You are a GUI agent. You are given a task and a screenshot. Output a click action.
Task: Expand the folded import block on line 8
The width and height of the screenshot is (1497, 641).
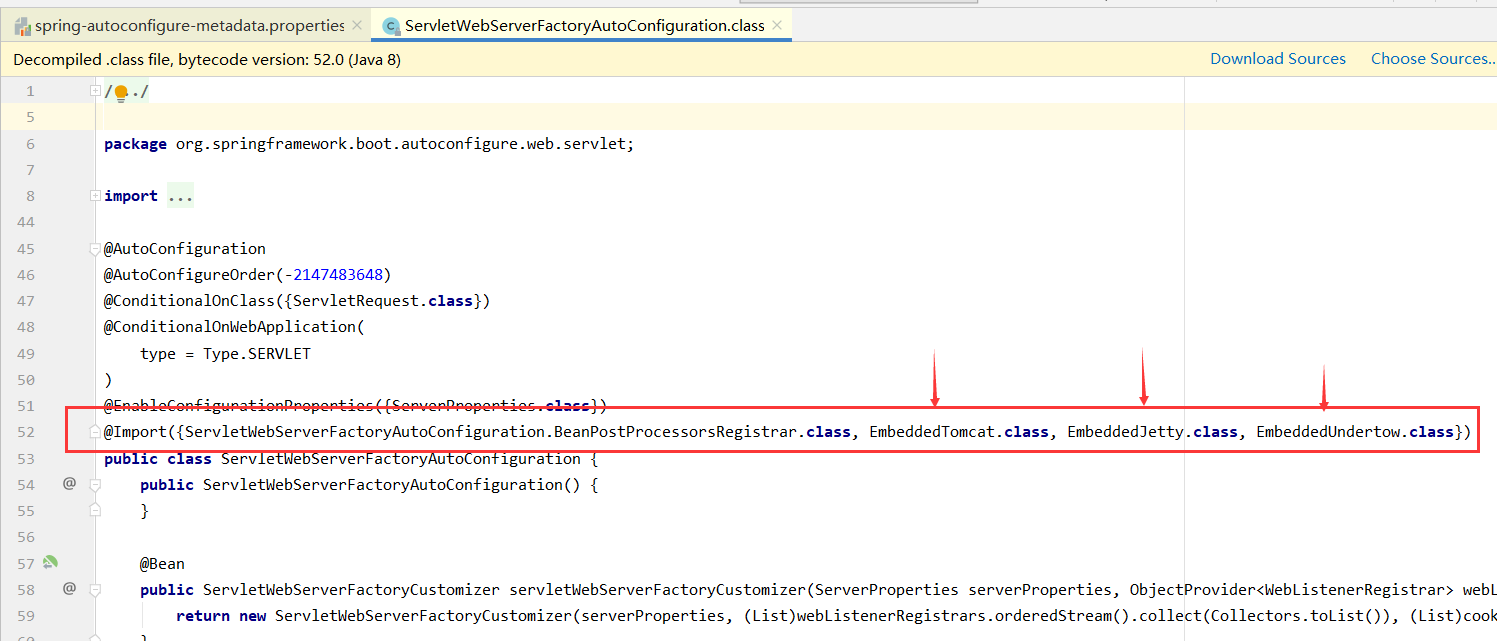(95, 196)
